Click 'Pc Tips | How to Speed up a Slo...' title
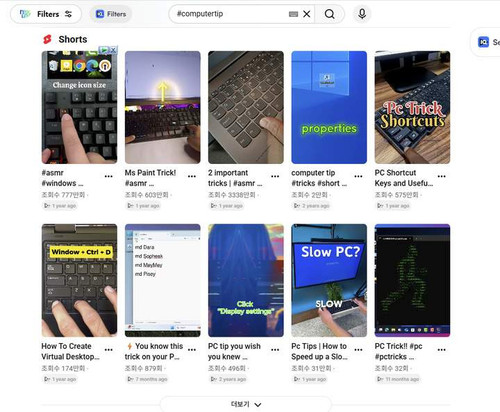This screenshot has width=500, height=412. click(x=319, y=351)
